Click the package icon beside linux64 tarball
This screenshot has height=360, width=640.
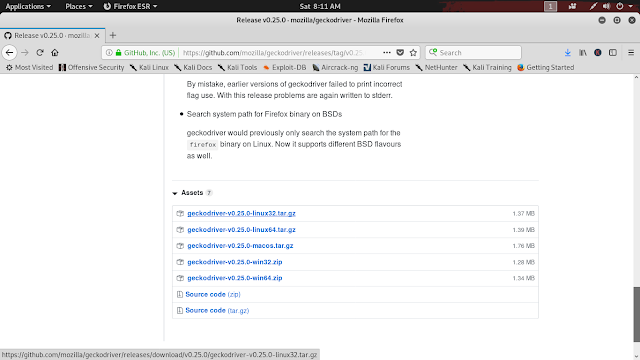[180, 230]
